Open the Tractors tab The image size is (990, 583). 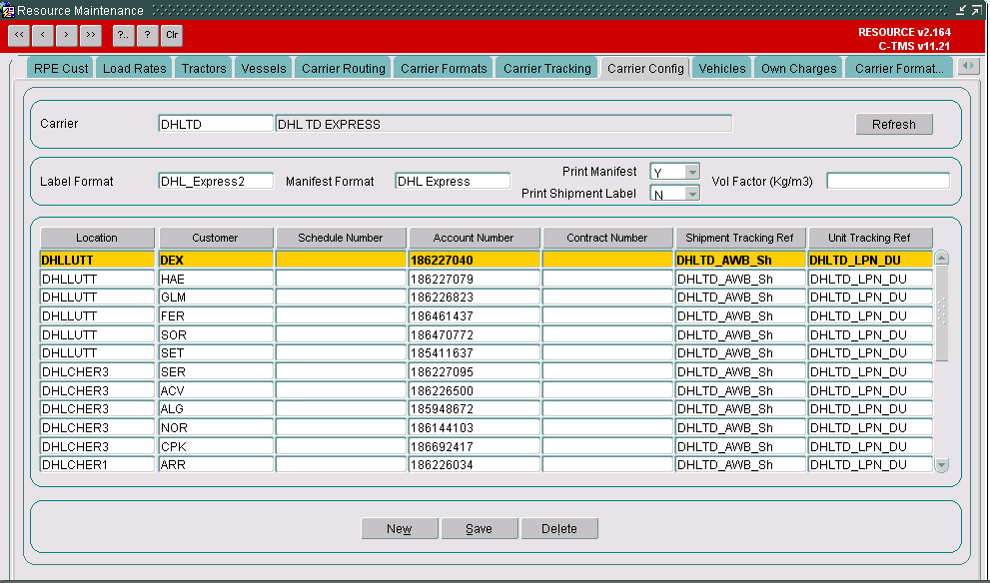(204, 68)
